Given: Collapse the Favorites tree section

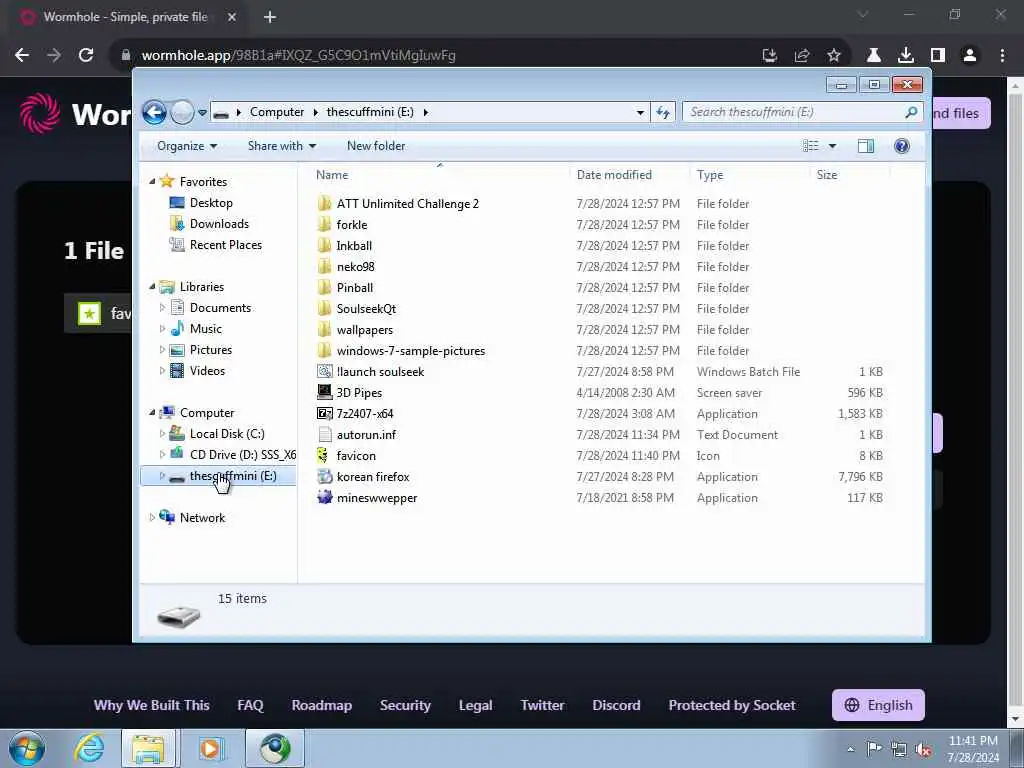Looking at the screenshot, I should 152,182.
